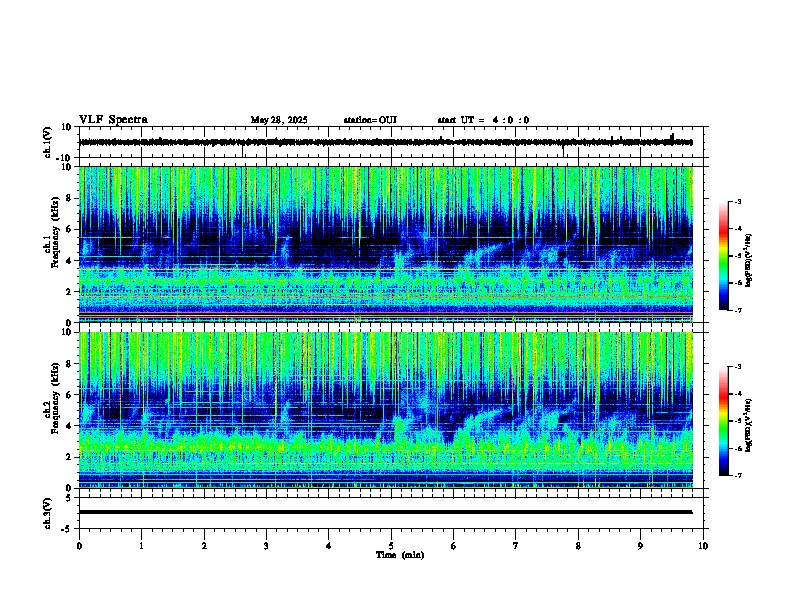This screenshot has width=792, height=612.
Task: Click the ch.2 spectrogram color bar
Action: point(723,421)
